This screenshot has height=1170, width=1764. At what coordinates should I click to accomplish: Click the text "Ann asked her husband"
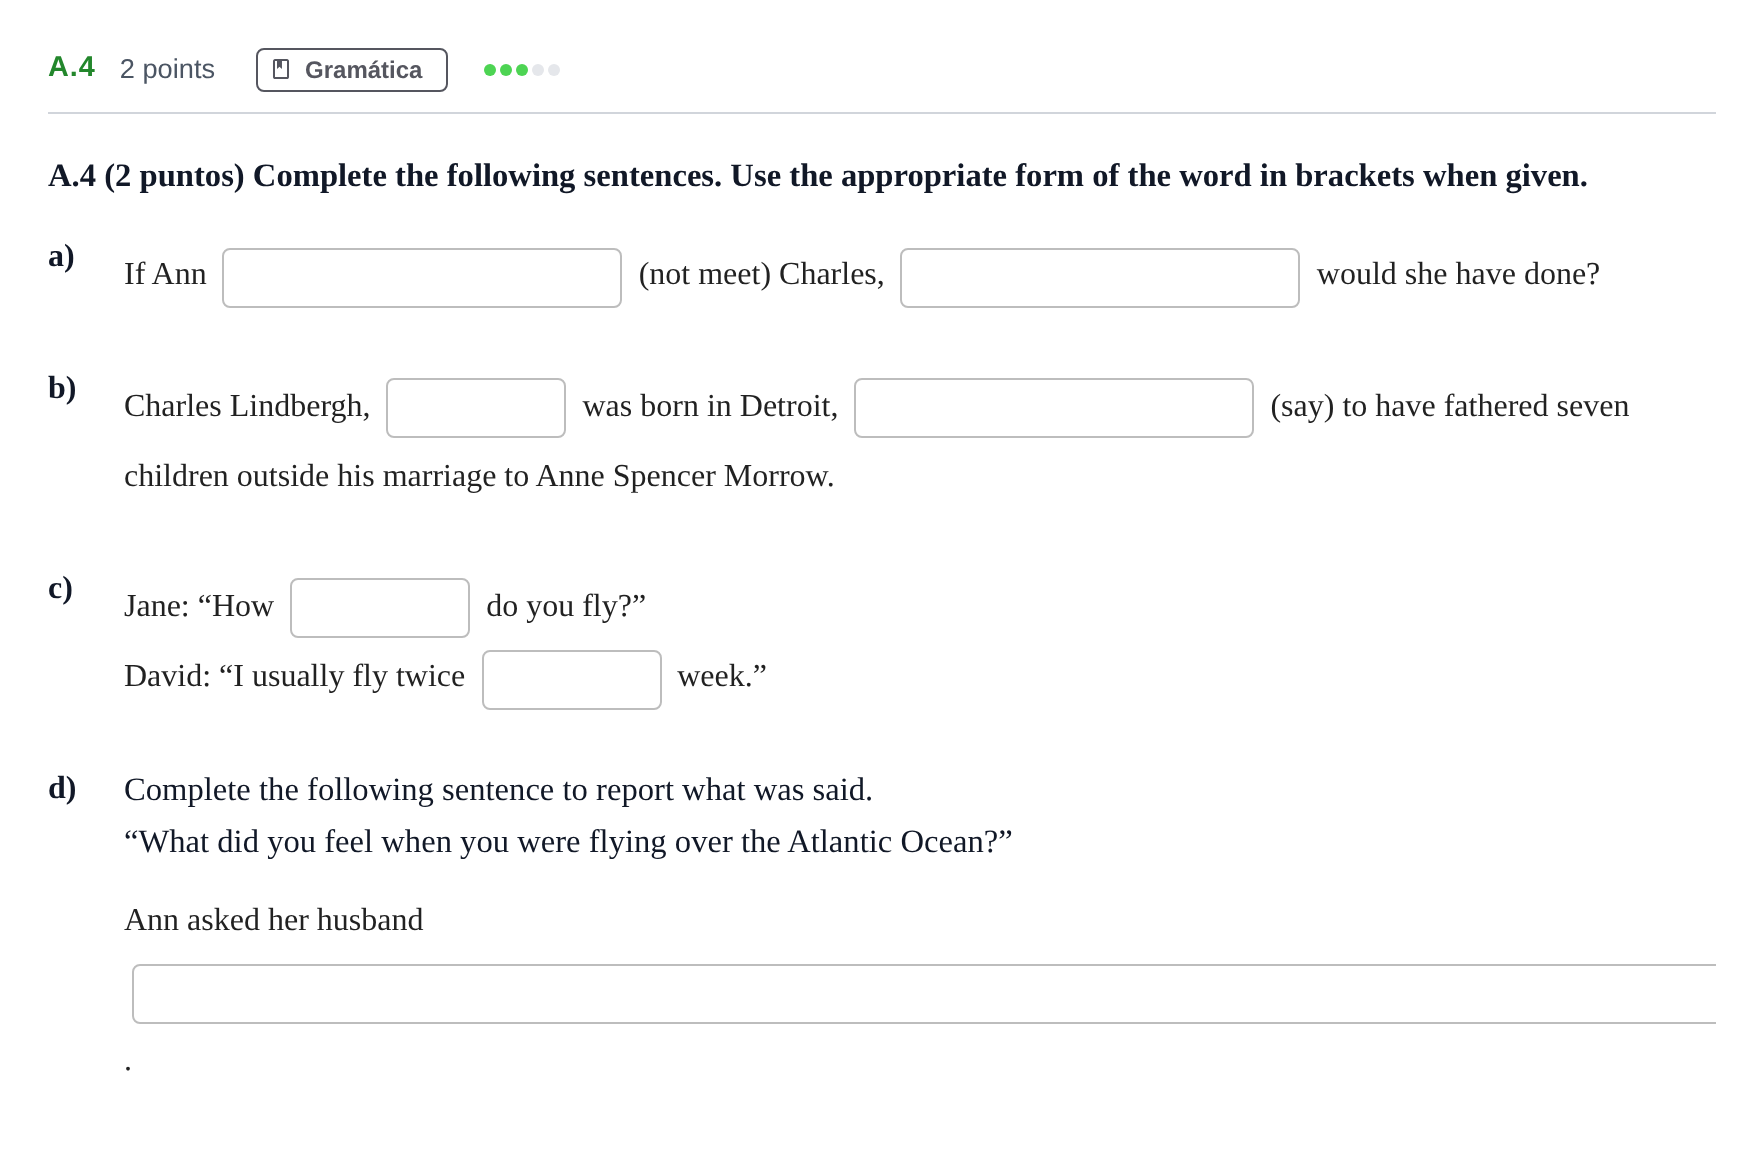pos(273,920)
